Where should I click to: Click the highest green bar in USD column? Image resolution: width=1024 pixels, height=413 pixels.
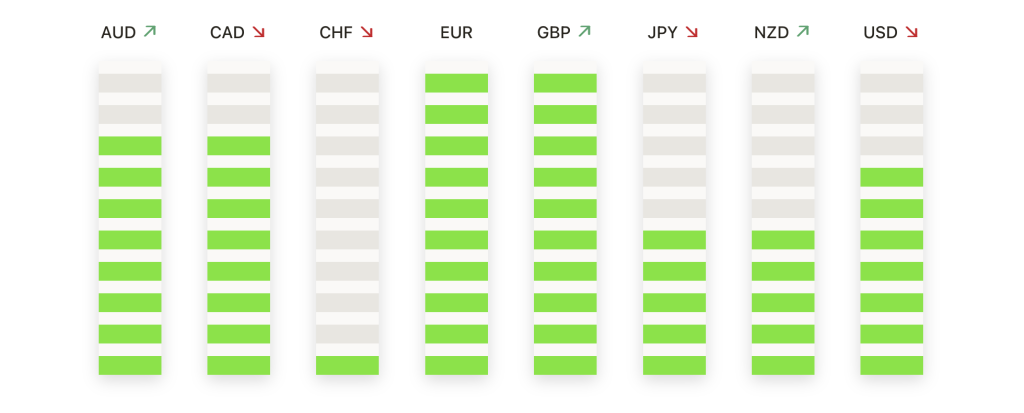(891, 177)
